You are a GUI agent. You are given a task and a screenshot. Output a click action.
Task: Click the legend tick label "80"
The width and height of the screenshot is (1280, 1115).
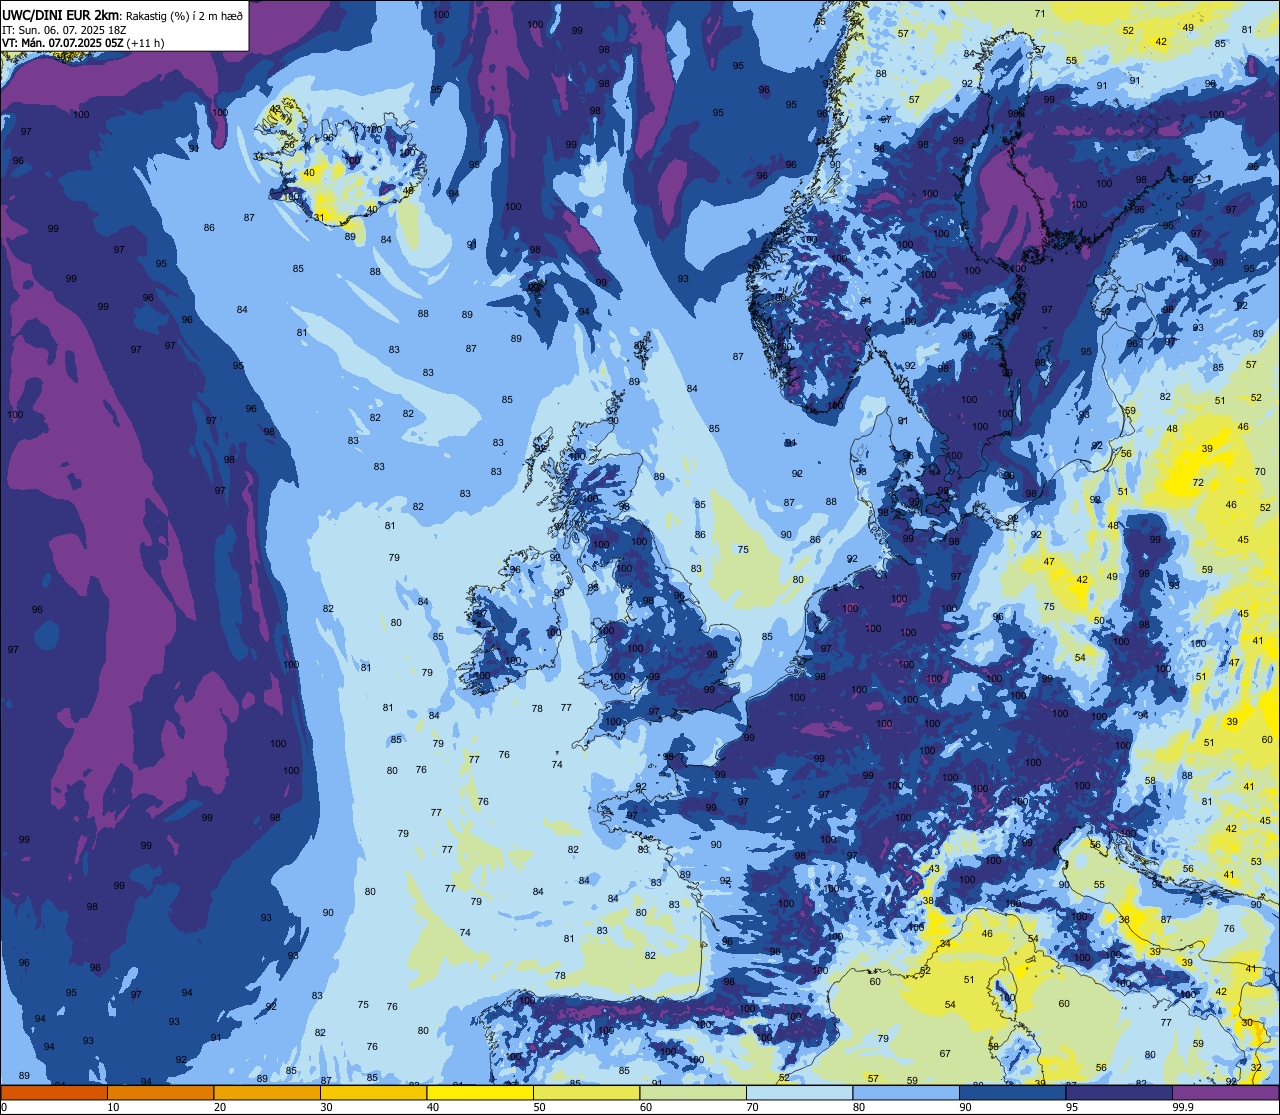pos(859,1107)
